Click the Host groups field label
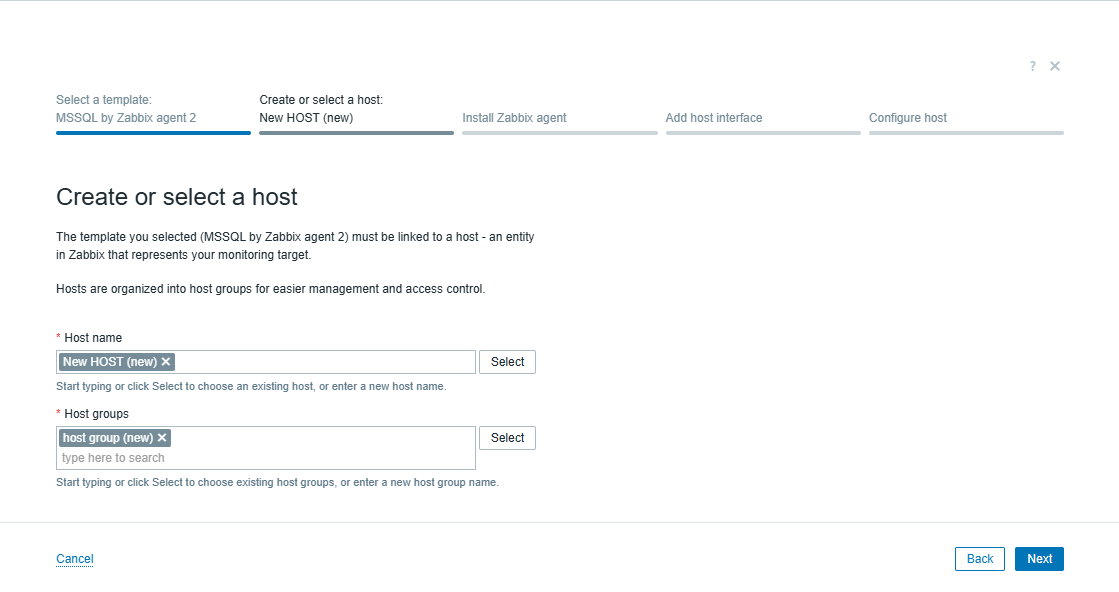This screenshot has height=592, width=1119. [96, 414]
